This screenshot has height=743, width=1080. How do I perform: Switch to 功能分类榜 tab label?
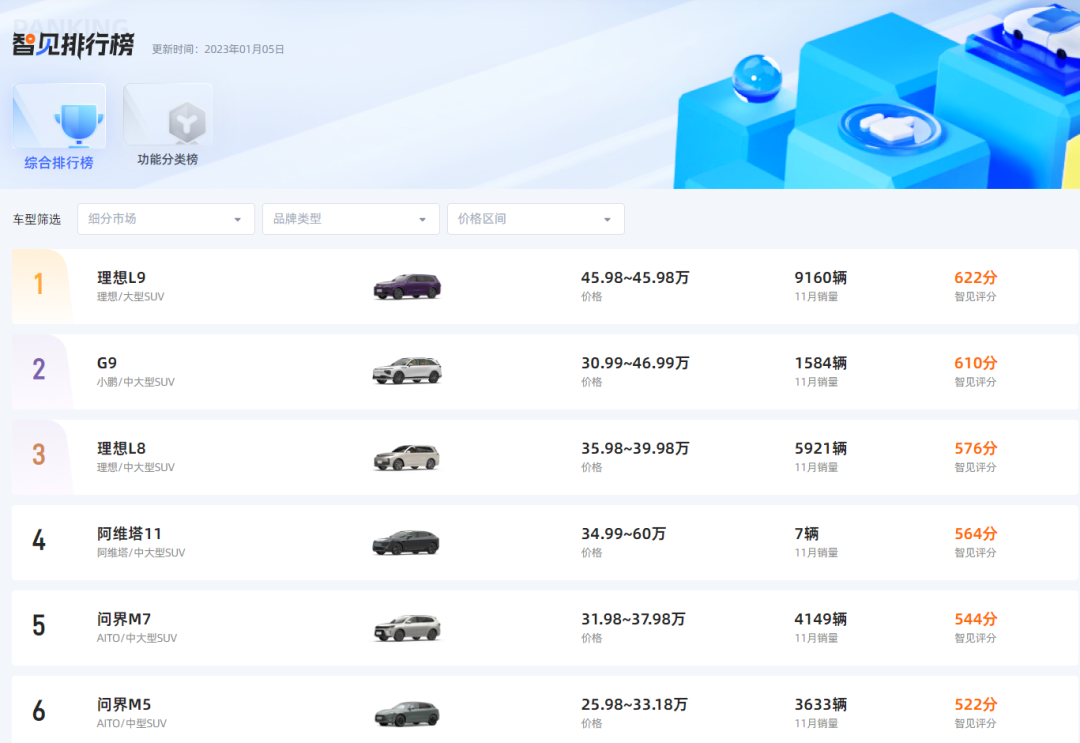coord(167,159)
